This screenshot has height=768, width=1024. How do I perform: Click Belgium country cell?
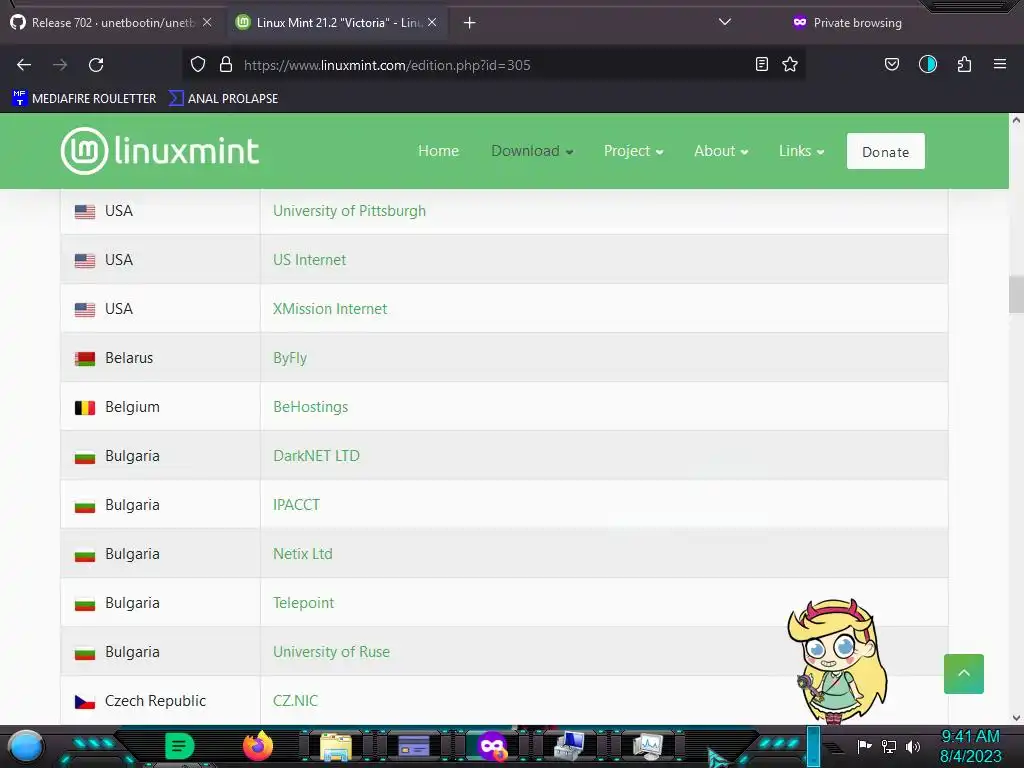(x=160, y=407)
